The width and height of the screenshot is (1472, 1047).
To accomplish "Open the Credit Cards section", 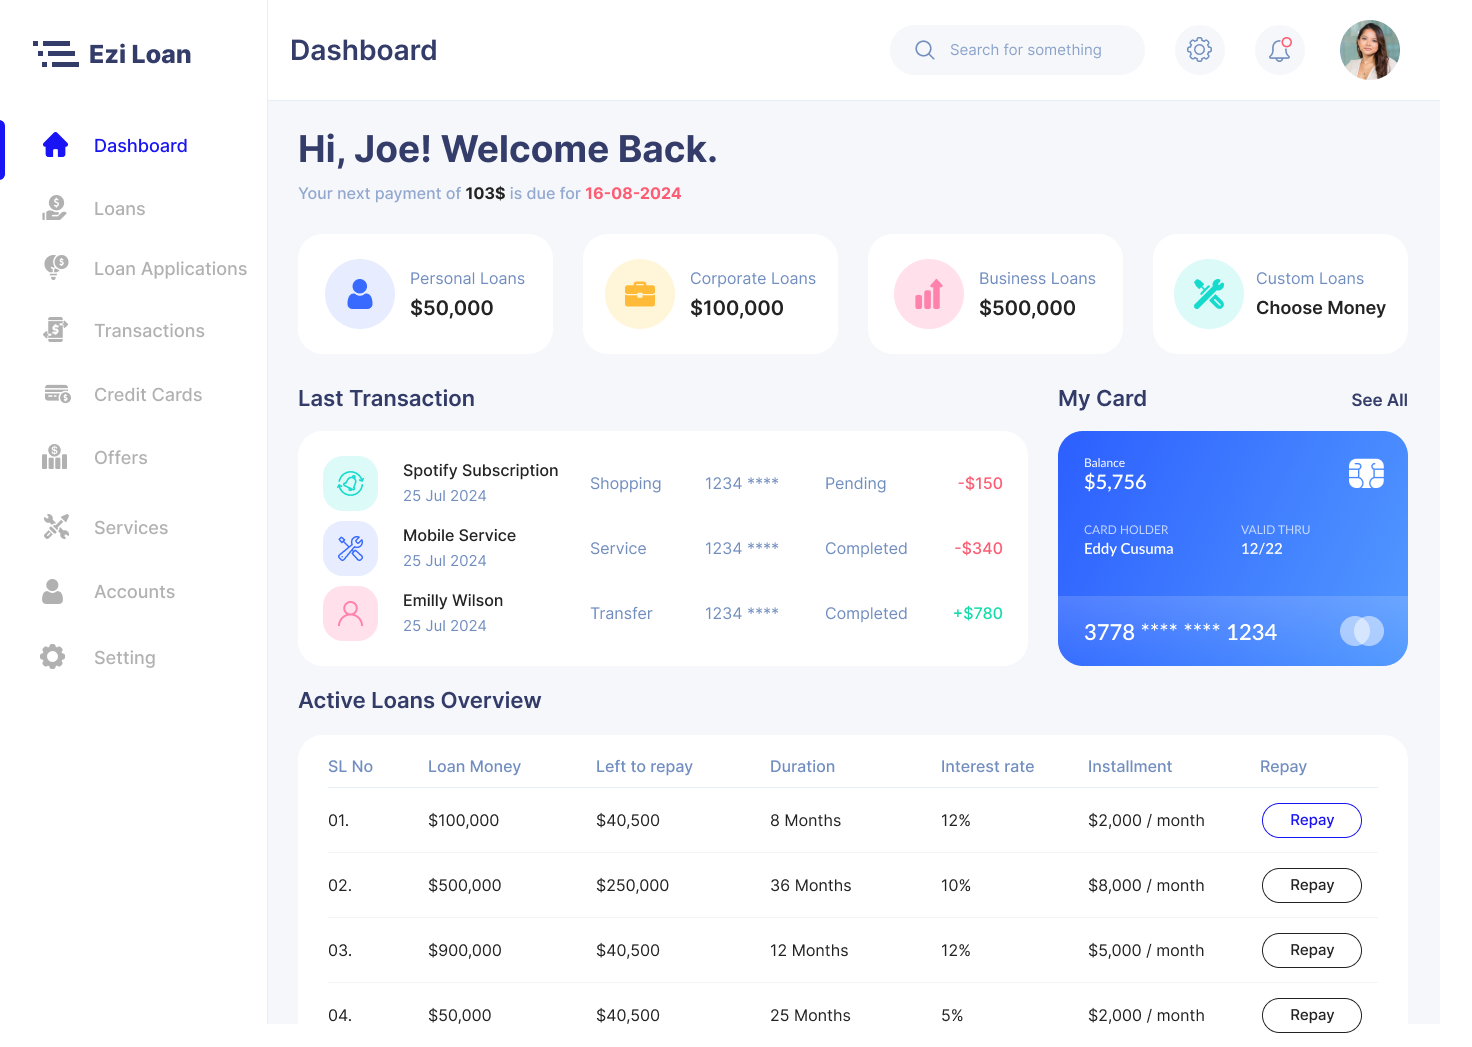I will 147,394.
